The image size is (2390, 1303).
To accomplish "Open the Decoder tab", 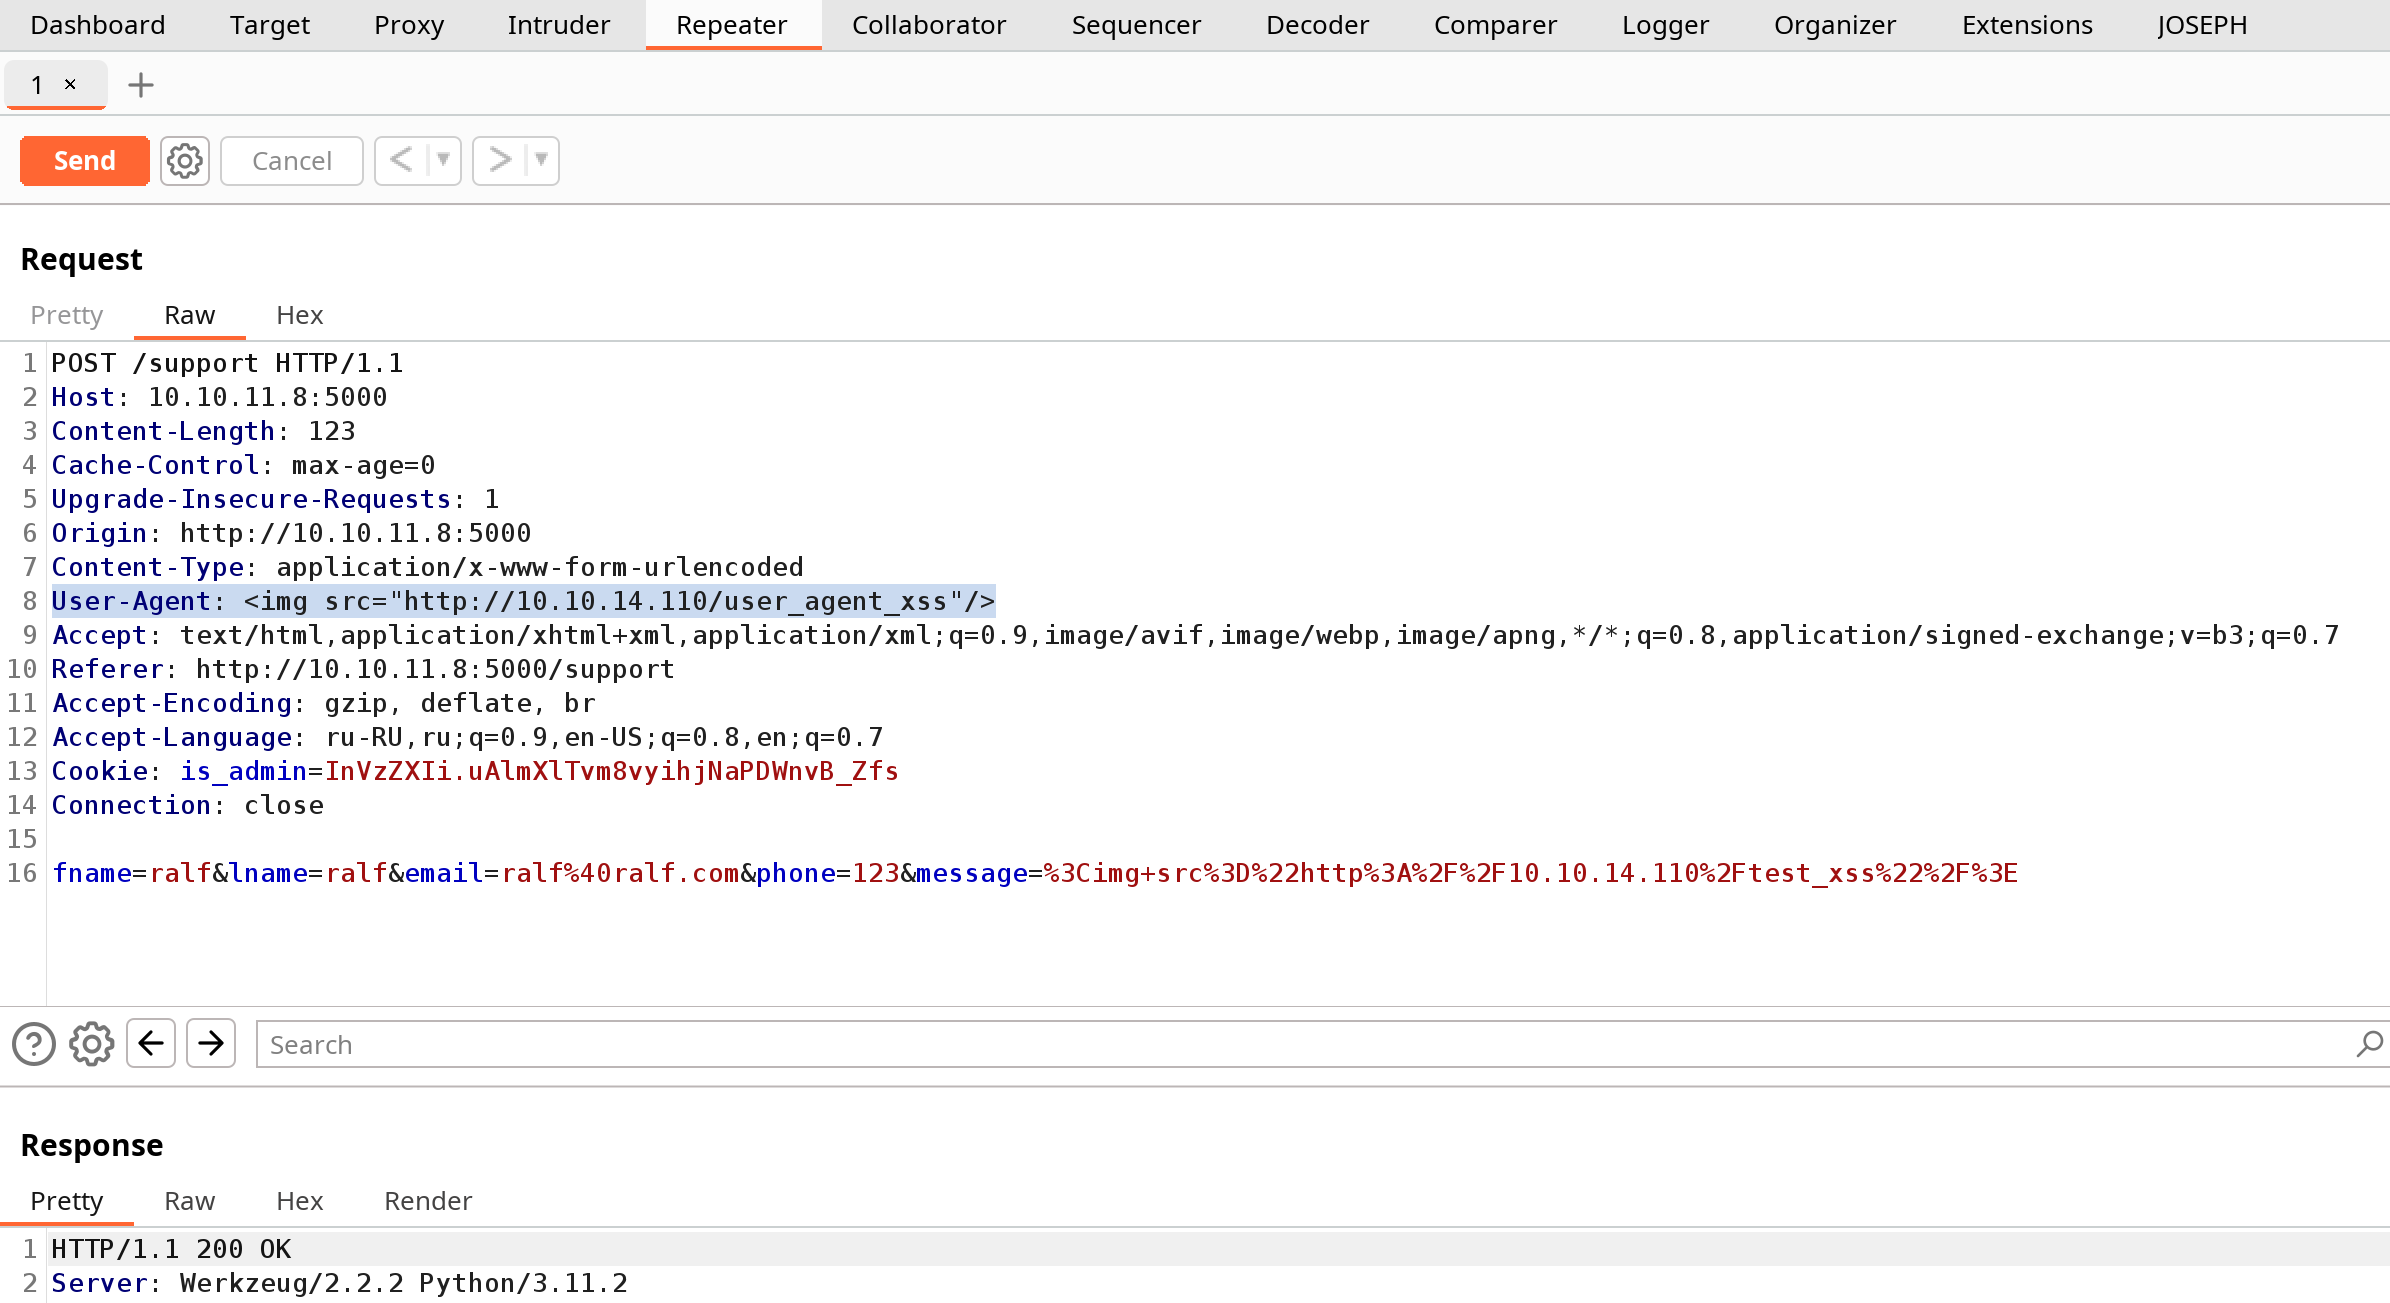I will pyautogui.click(x=1317, y=25).
